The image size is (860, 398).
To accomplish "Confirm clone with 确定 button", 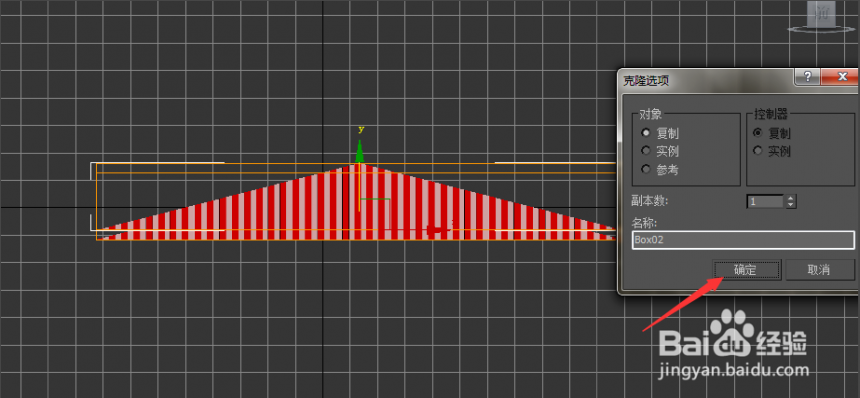I will [747, 270].
